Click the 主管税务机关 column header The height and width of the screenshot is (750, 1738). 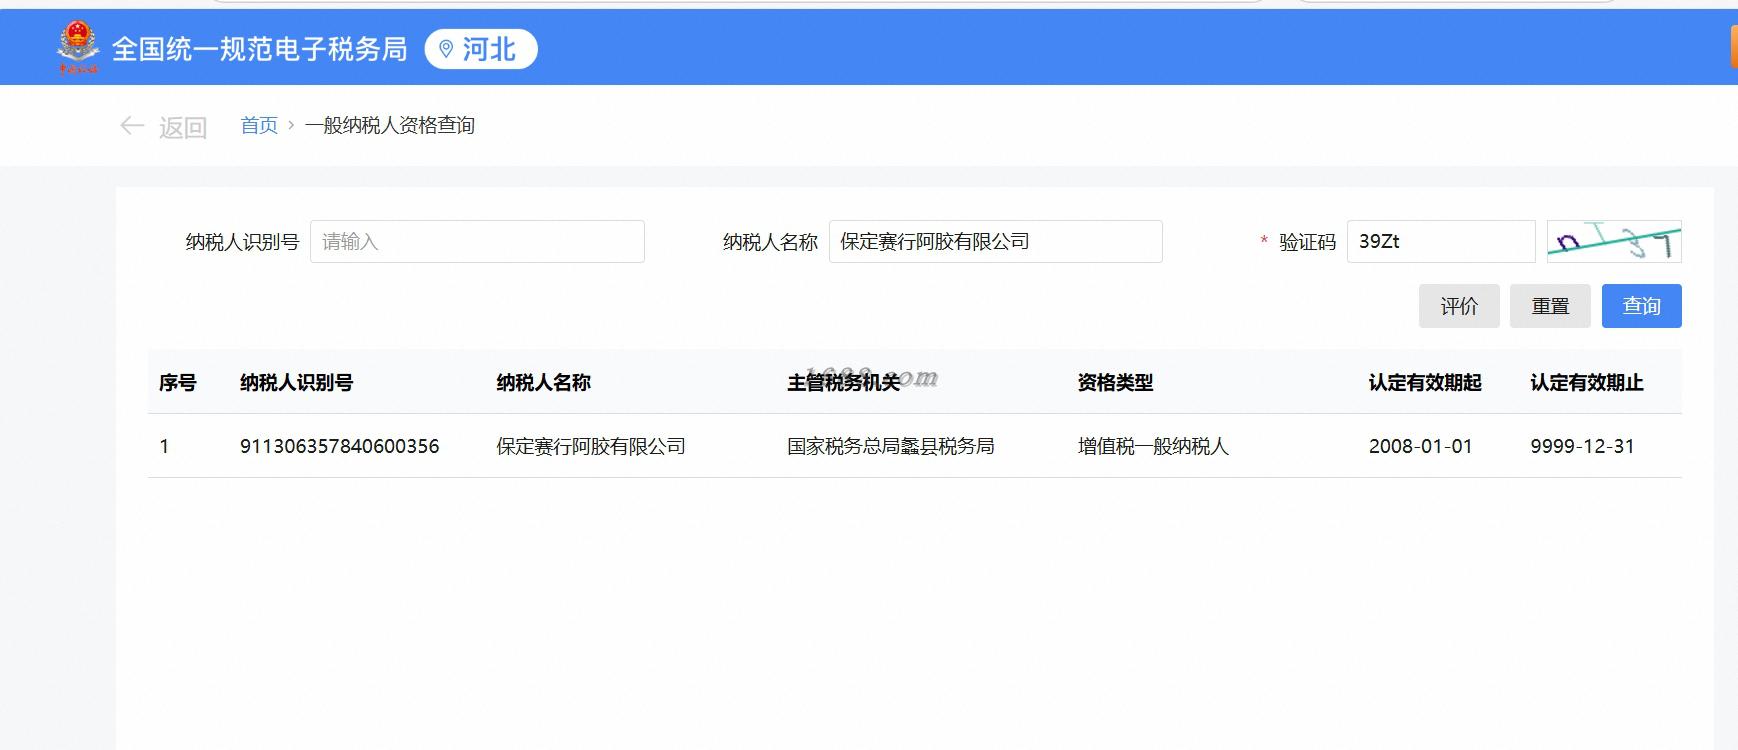point(844,383)
